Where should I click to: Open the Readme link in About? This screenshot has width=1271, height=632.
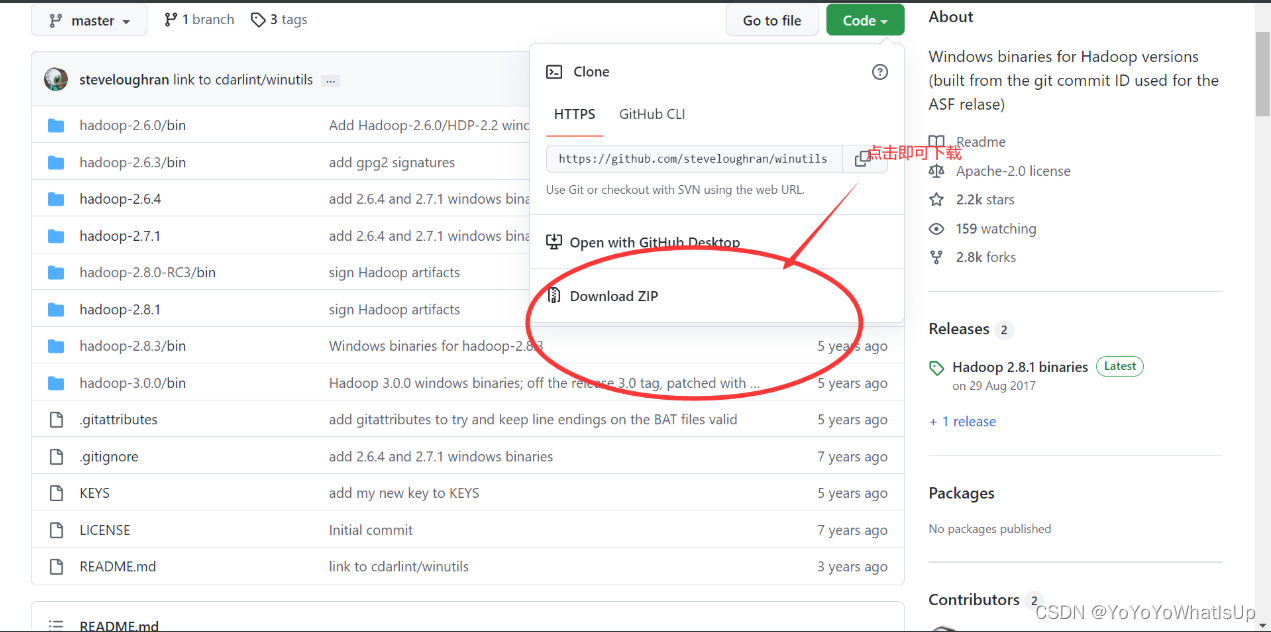pyautogui.click(x=981, y=142)
